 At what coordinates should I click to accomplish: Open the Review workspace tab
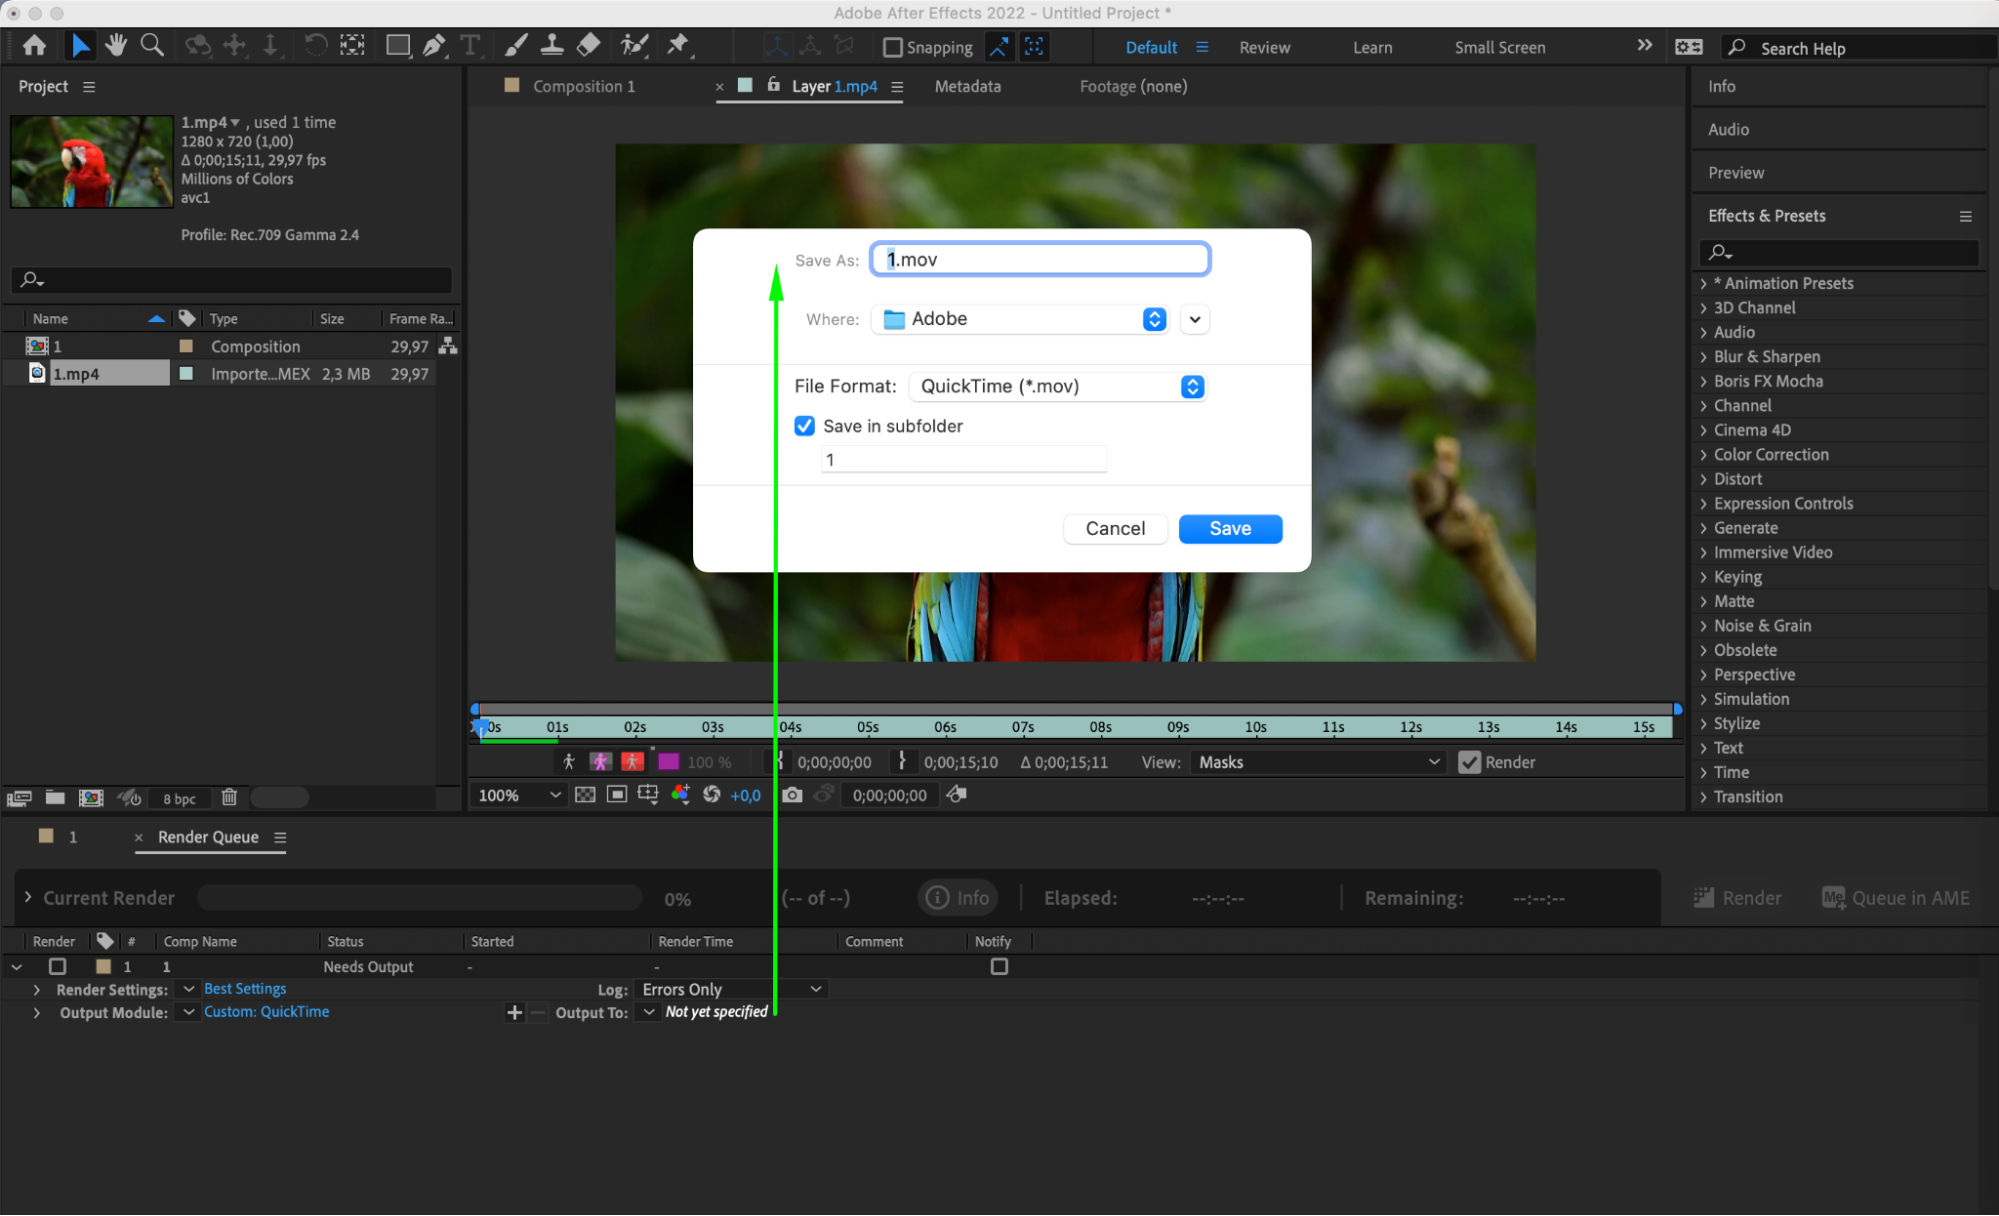1264,47
